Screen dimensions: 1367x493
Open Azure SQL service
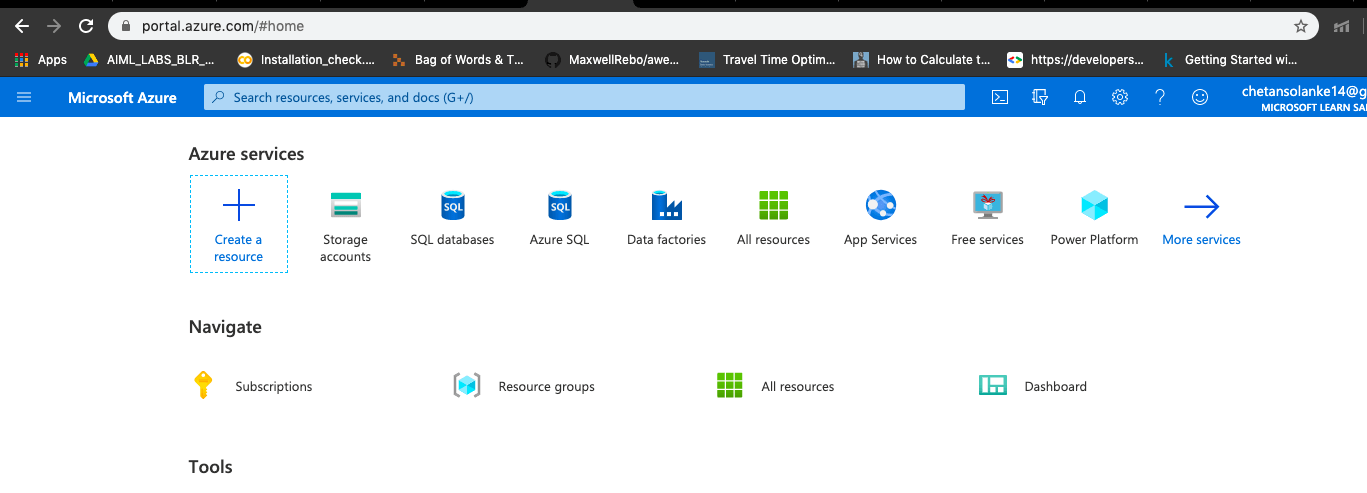pos(559,218)
